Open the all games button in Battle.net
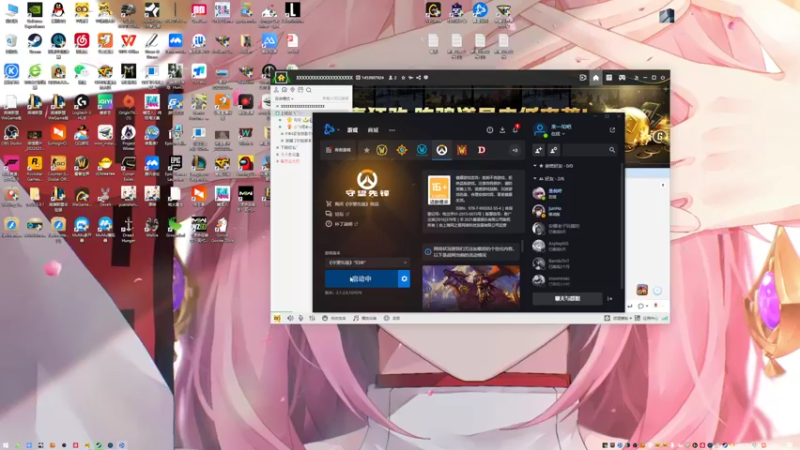800x450 pixels. tap(339, 150)
